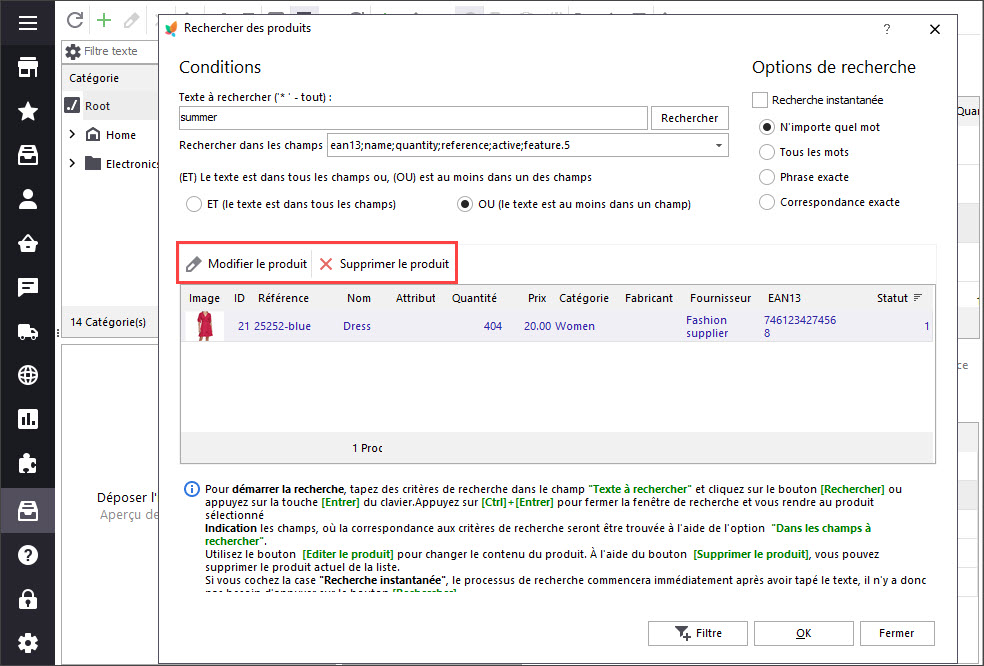
Task: Click the Filtre texte field
Action: pos(119,51)
